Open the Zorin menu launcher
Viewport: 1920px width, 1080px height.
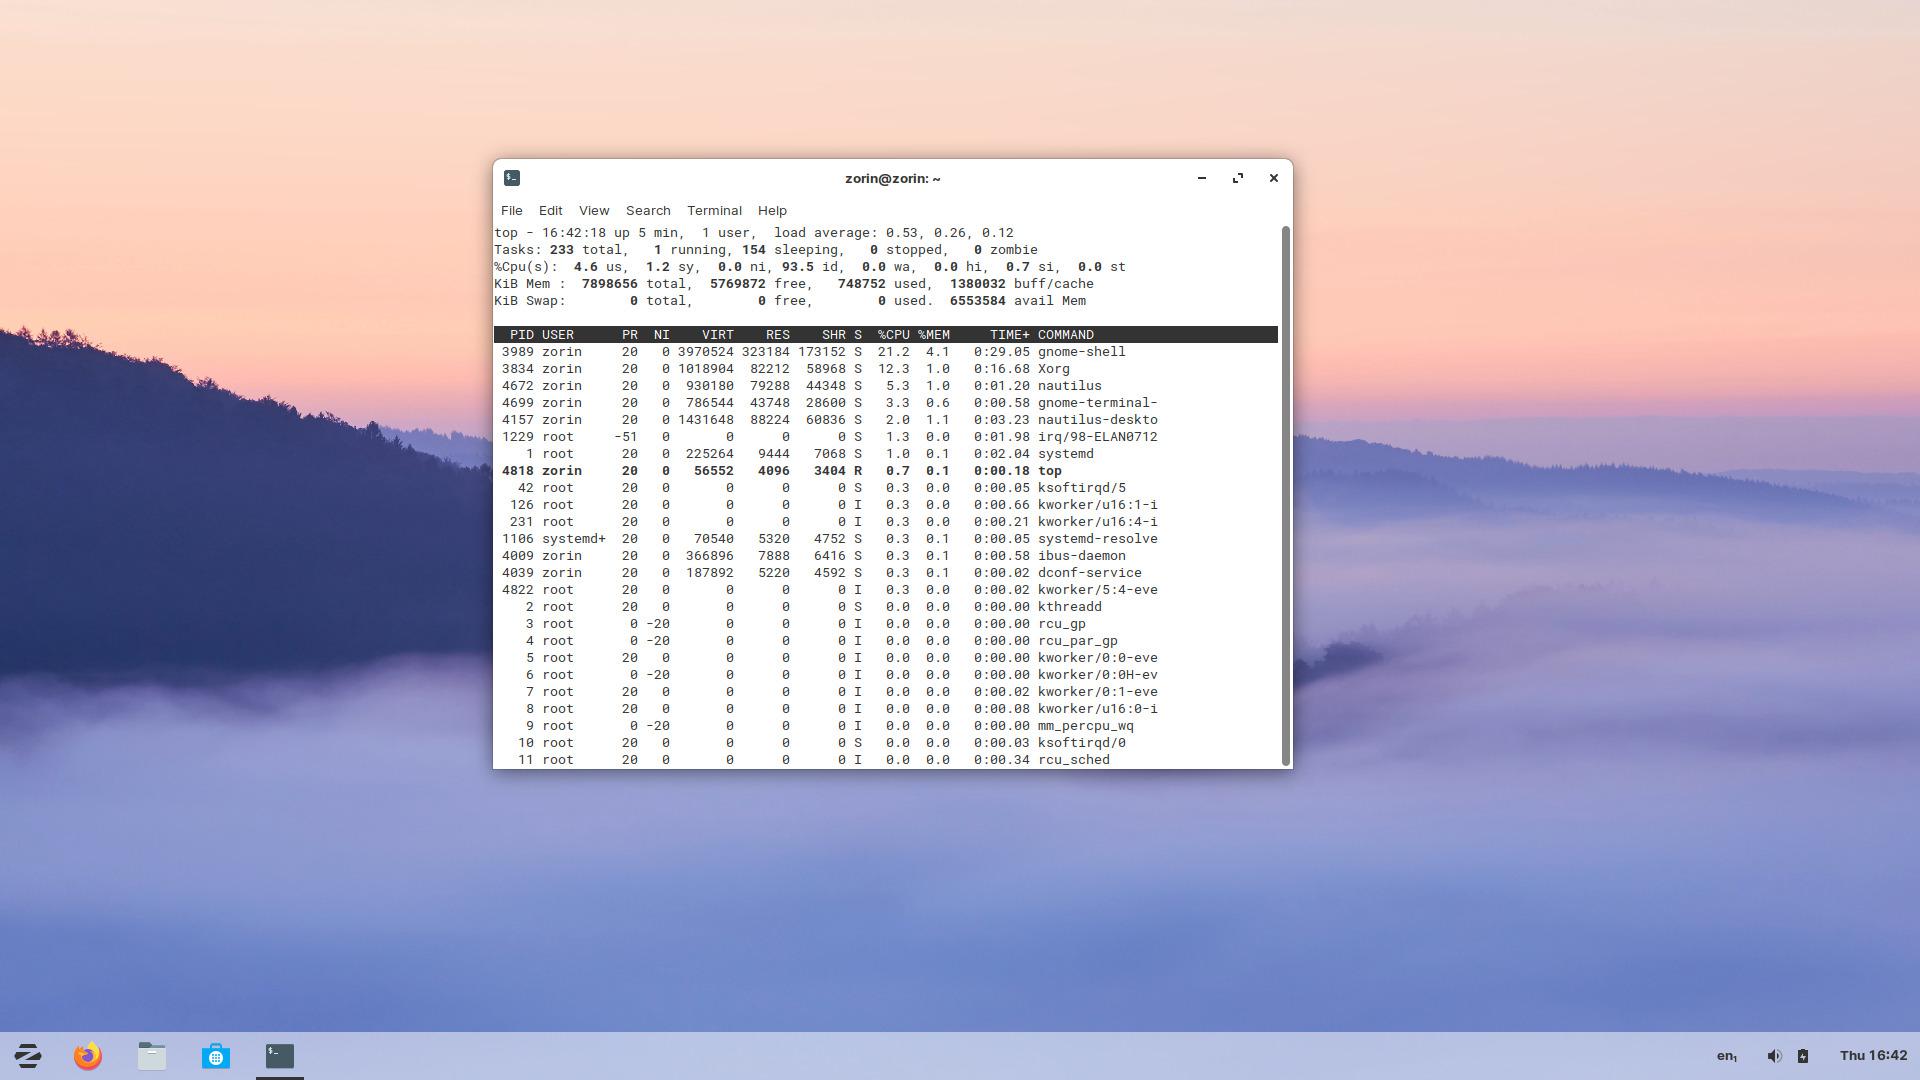coord(27,1055)
